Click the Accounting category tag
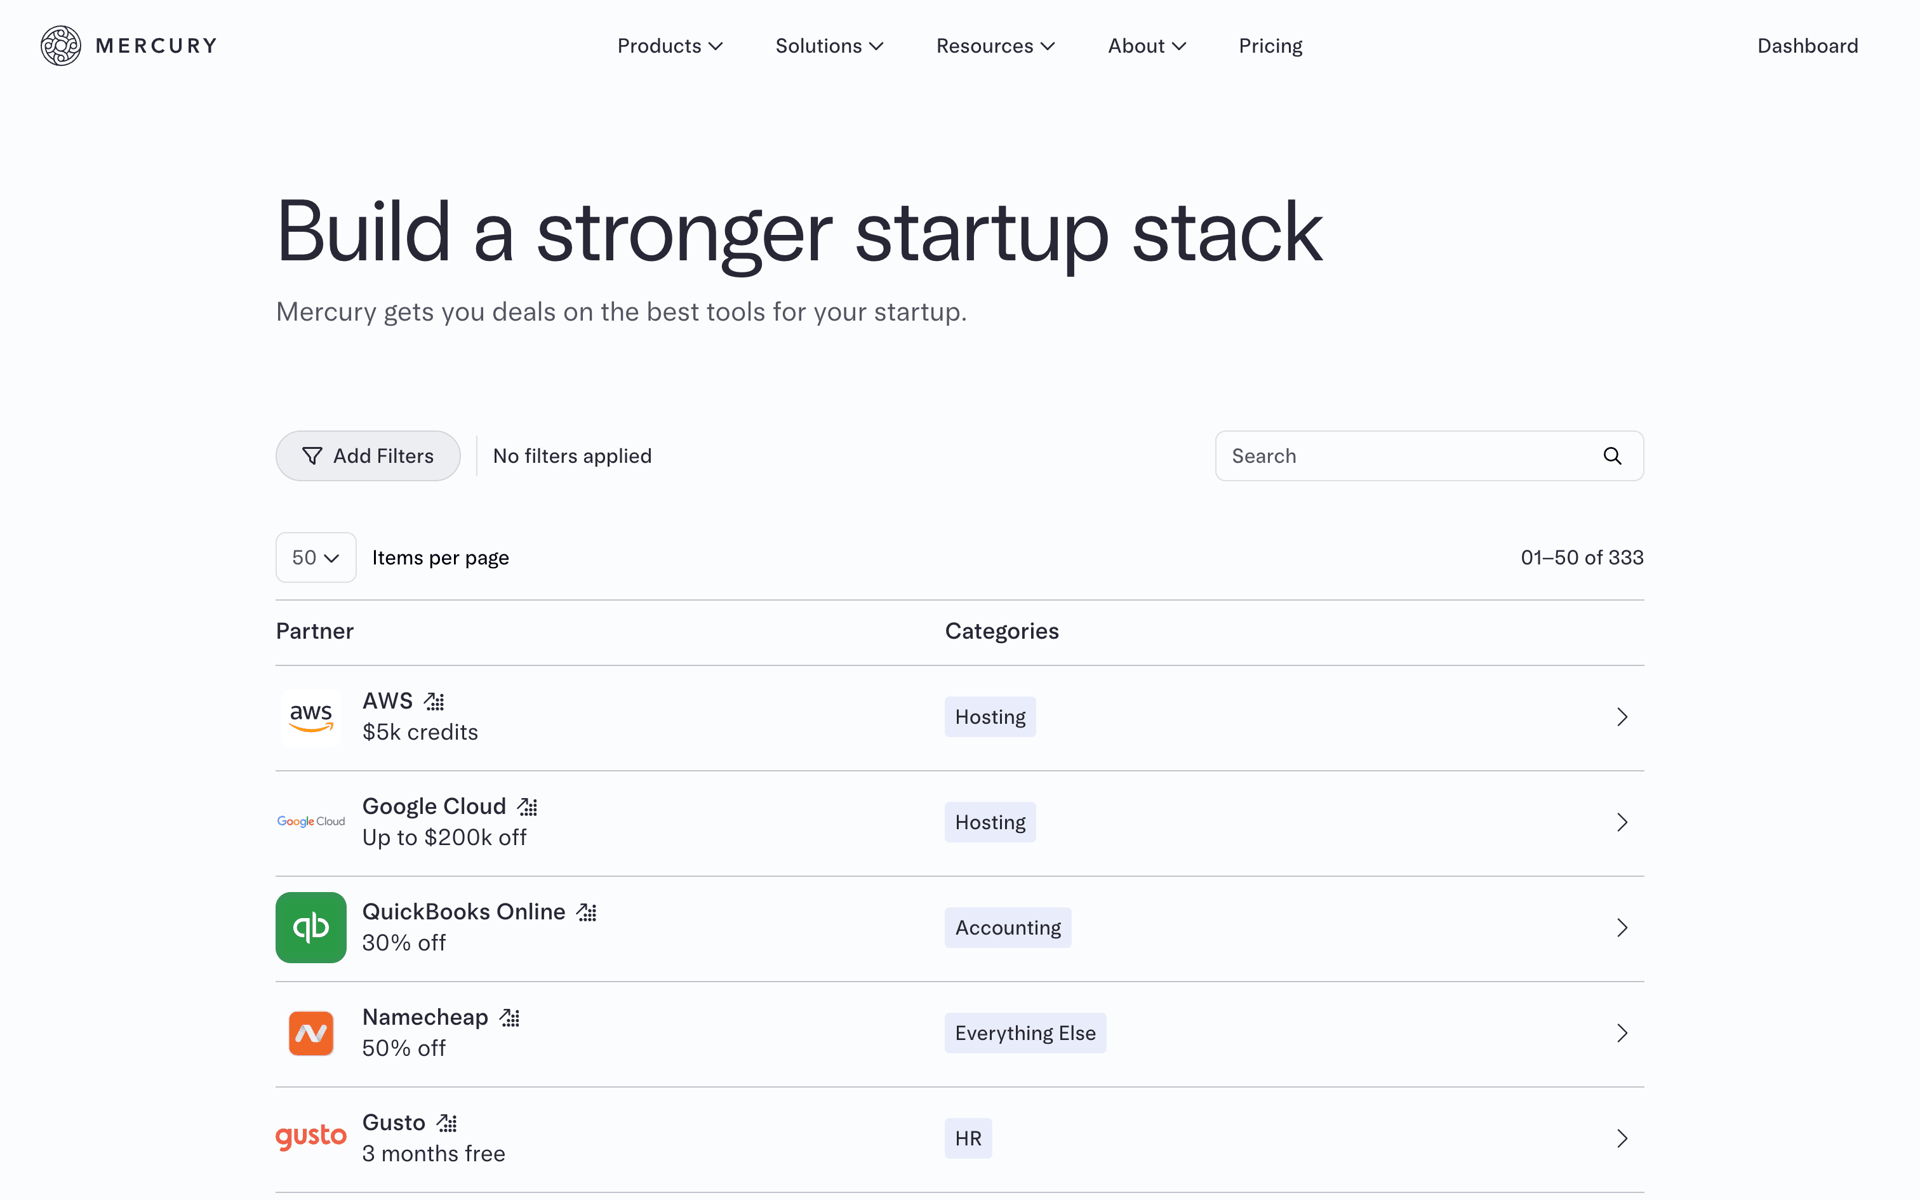This screenshot has width=1920, height=1200. [1008, 928]
